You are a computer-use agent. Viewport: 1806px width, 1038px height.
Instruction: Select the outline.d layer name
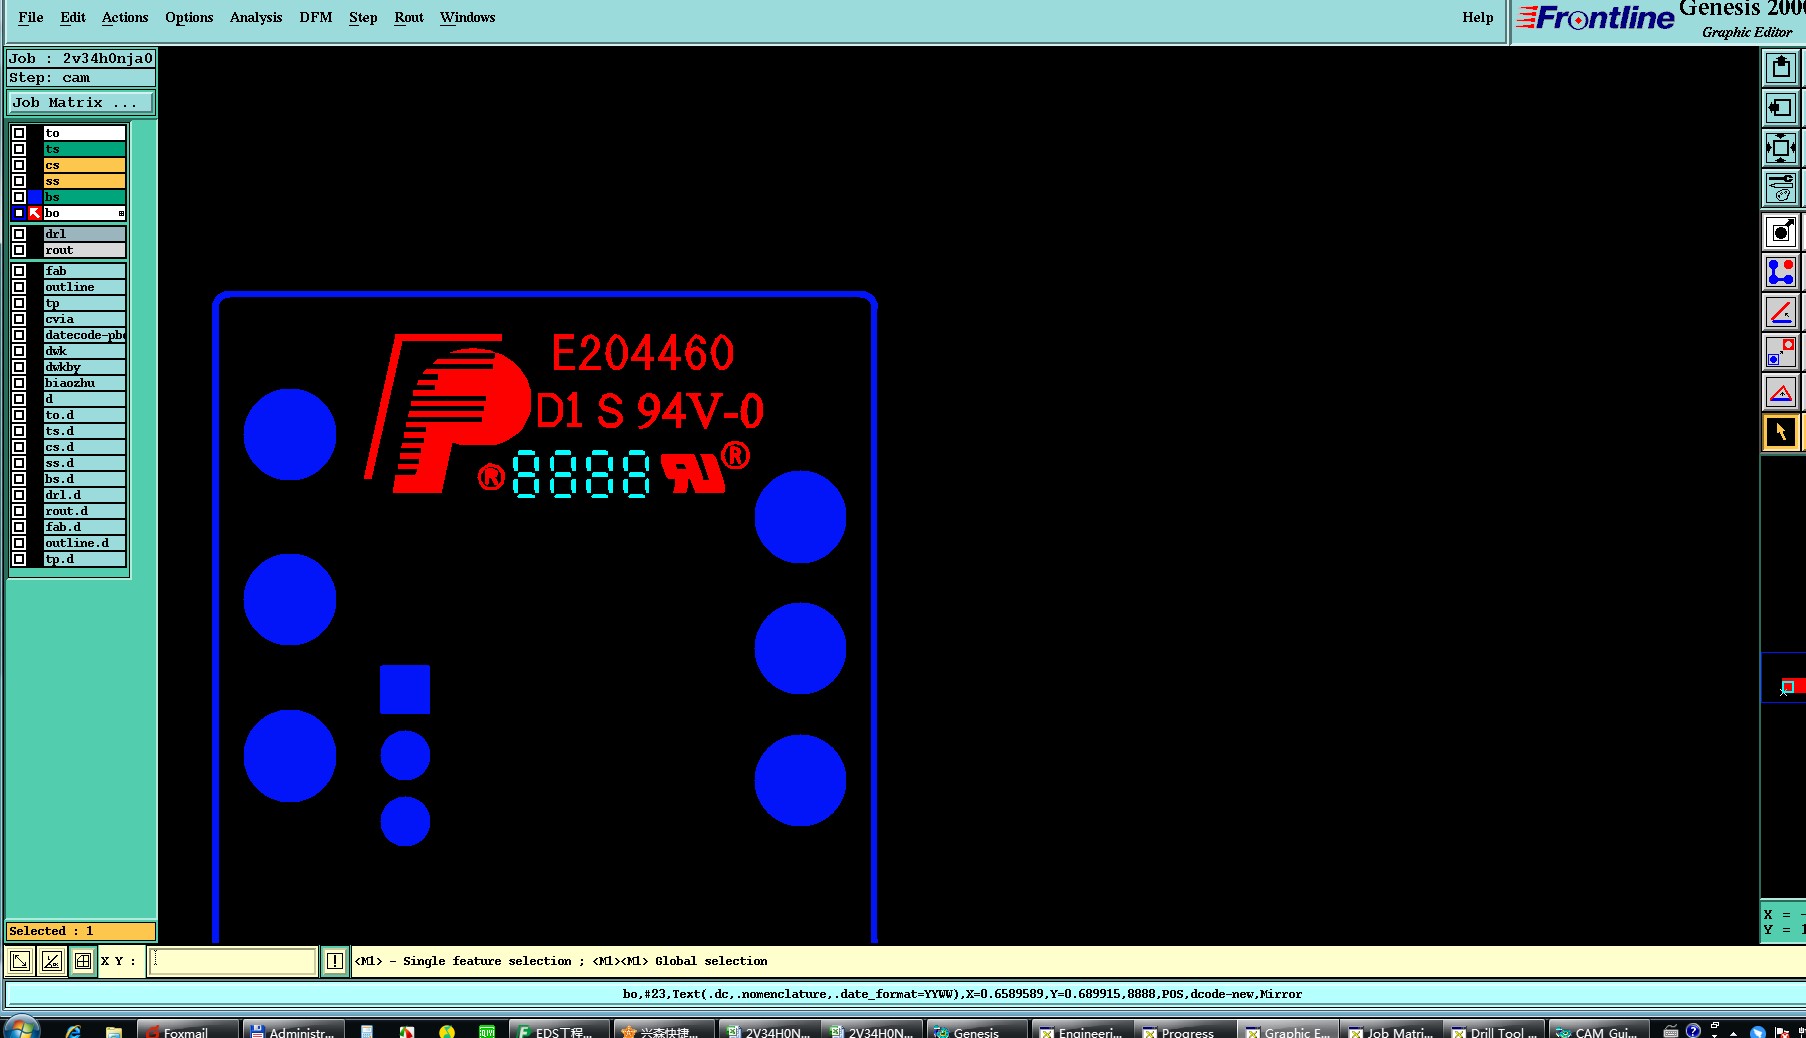[x=85, y=543]
